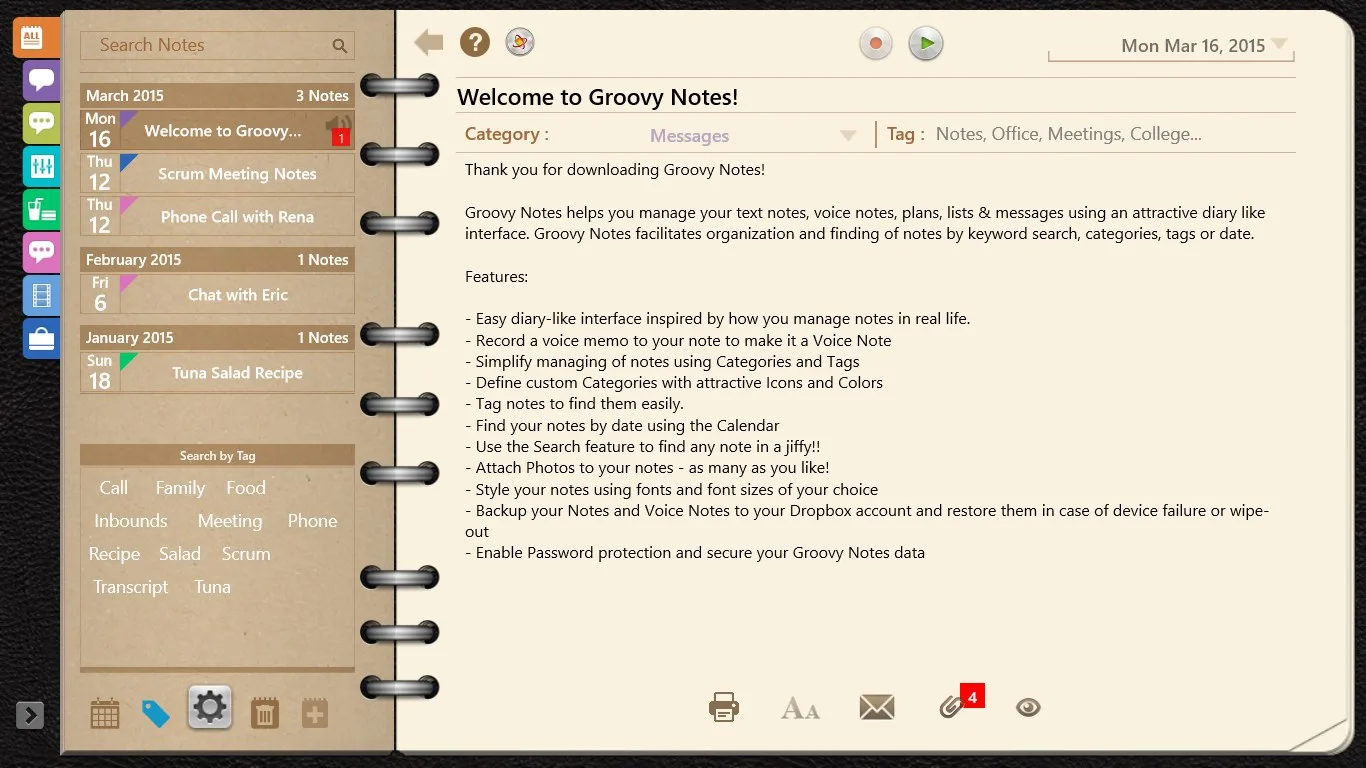Open the pink chat bubble category tab
This screenshot has width=1366, height=768.
coord(41,252)
